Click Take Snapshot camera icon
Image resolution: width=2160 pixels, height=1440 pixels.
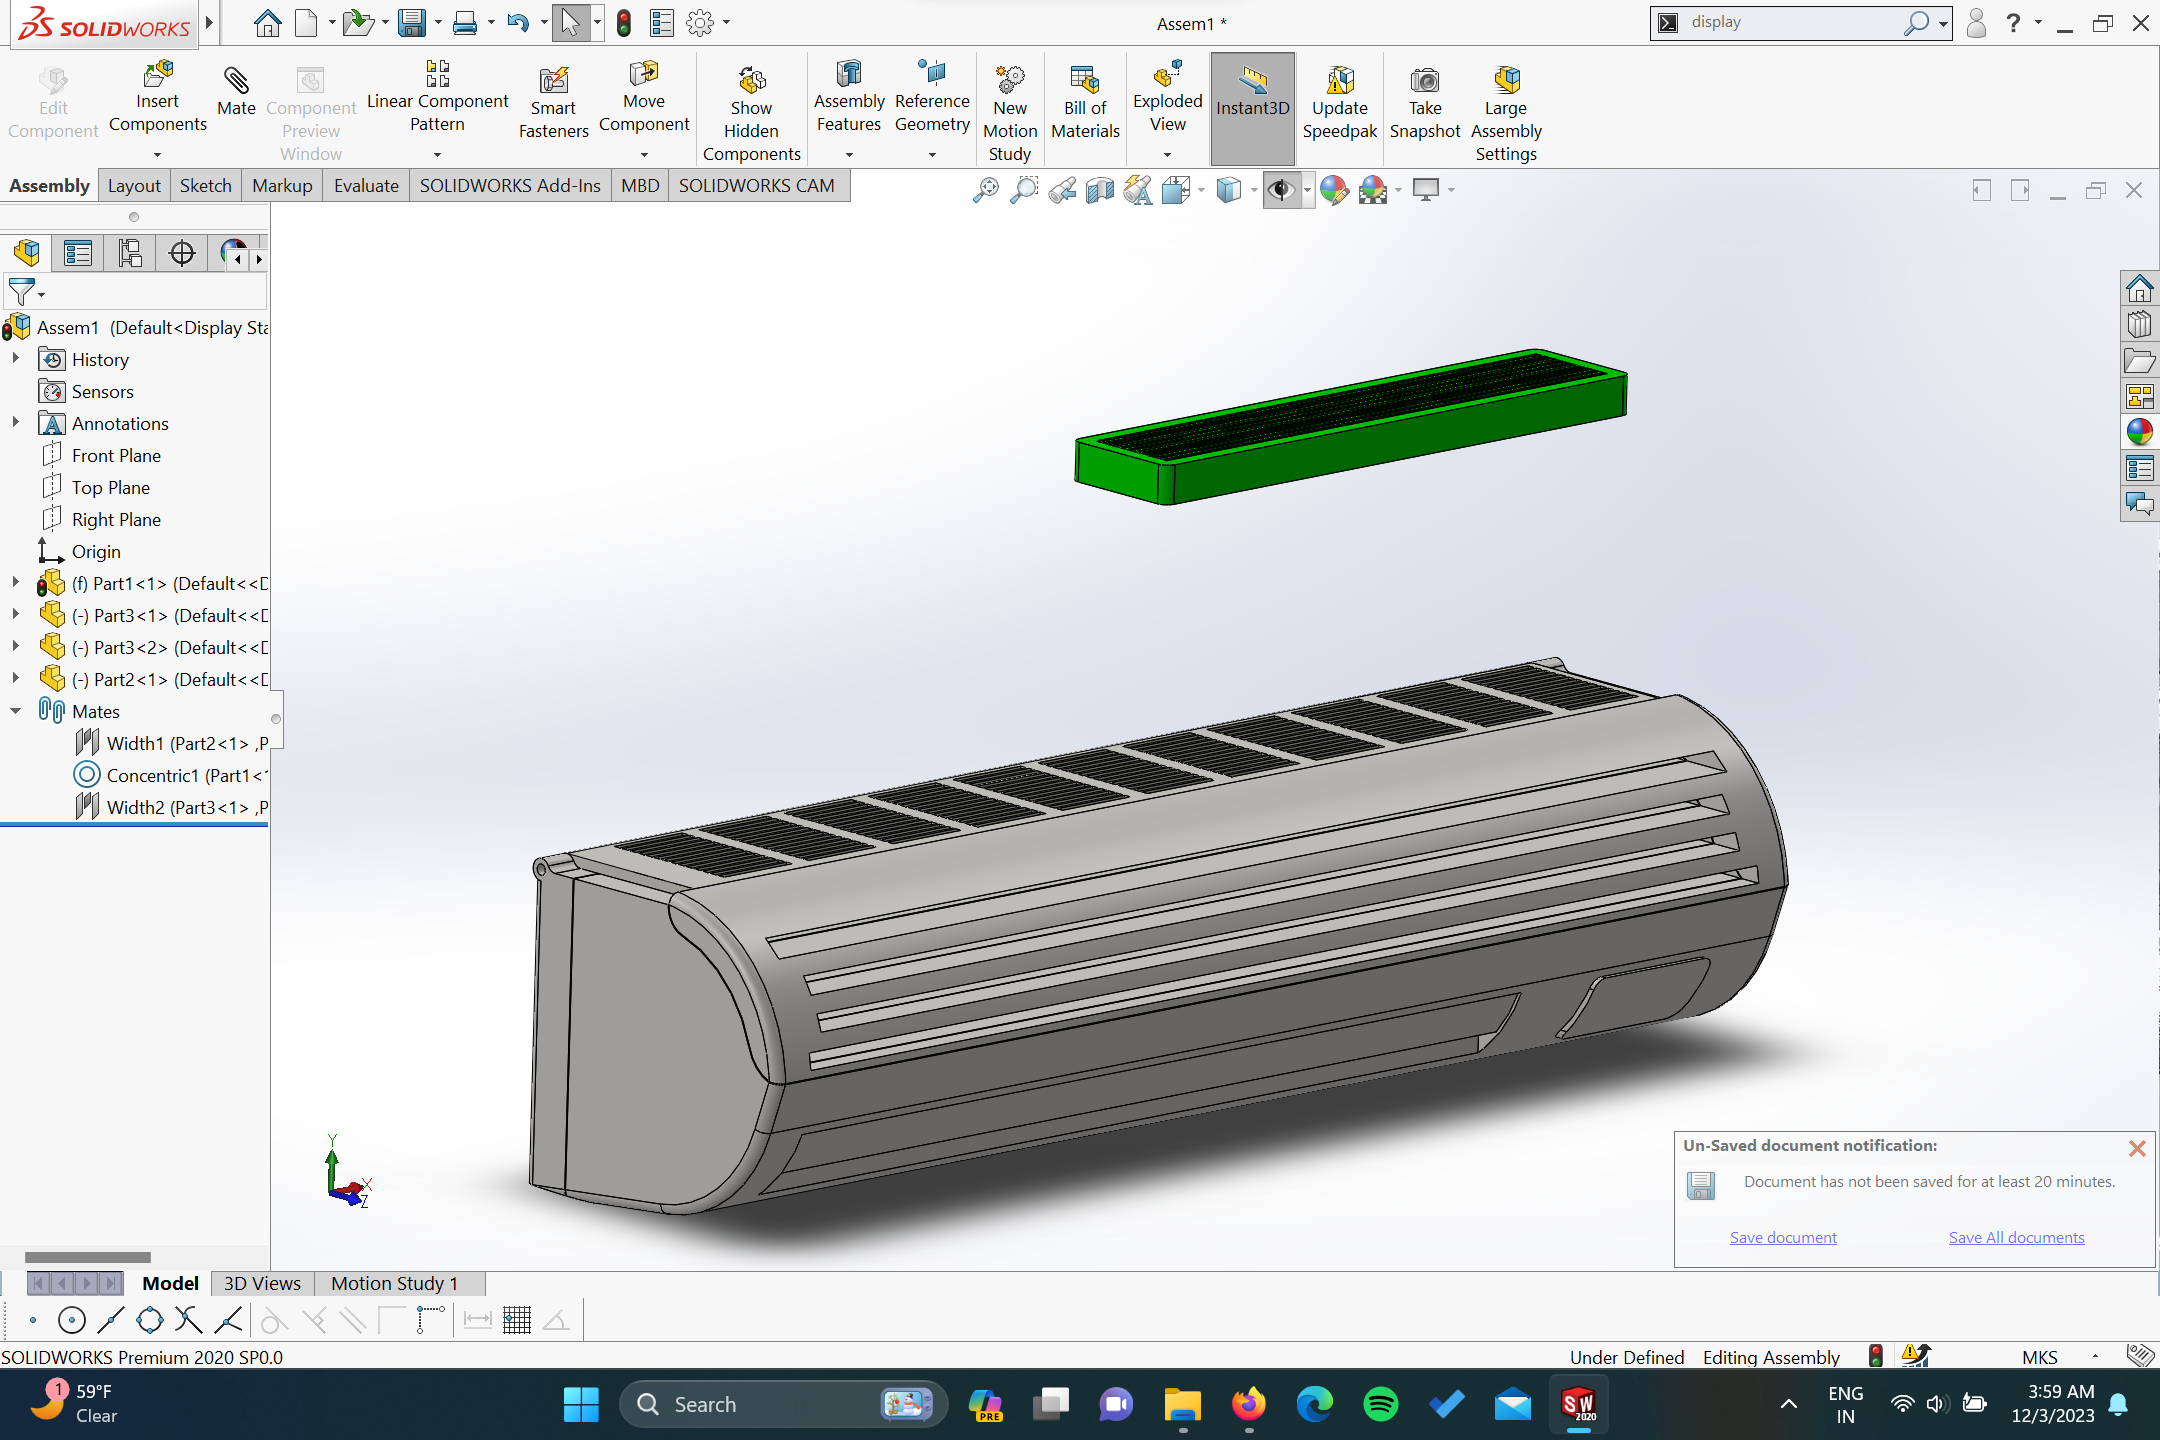pyautogui.click(x=1424, y=82)
